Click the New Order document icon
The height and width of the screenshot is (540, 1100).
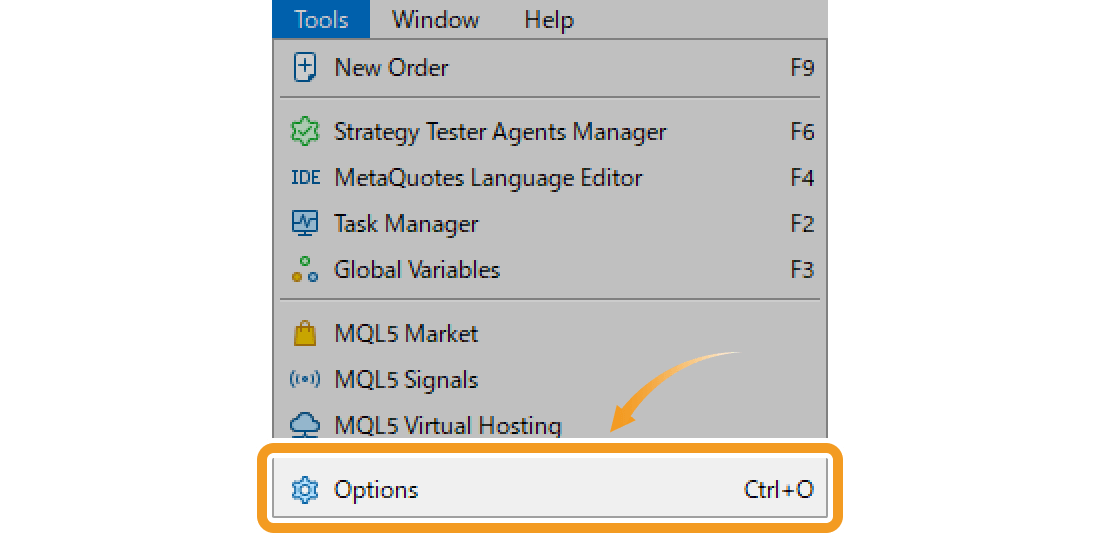304,68
